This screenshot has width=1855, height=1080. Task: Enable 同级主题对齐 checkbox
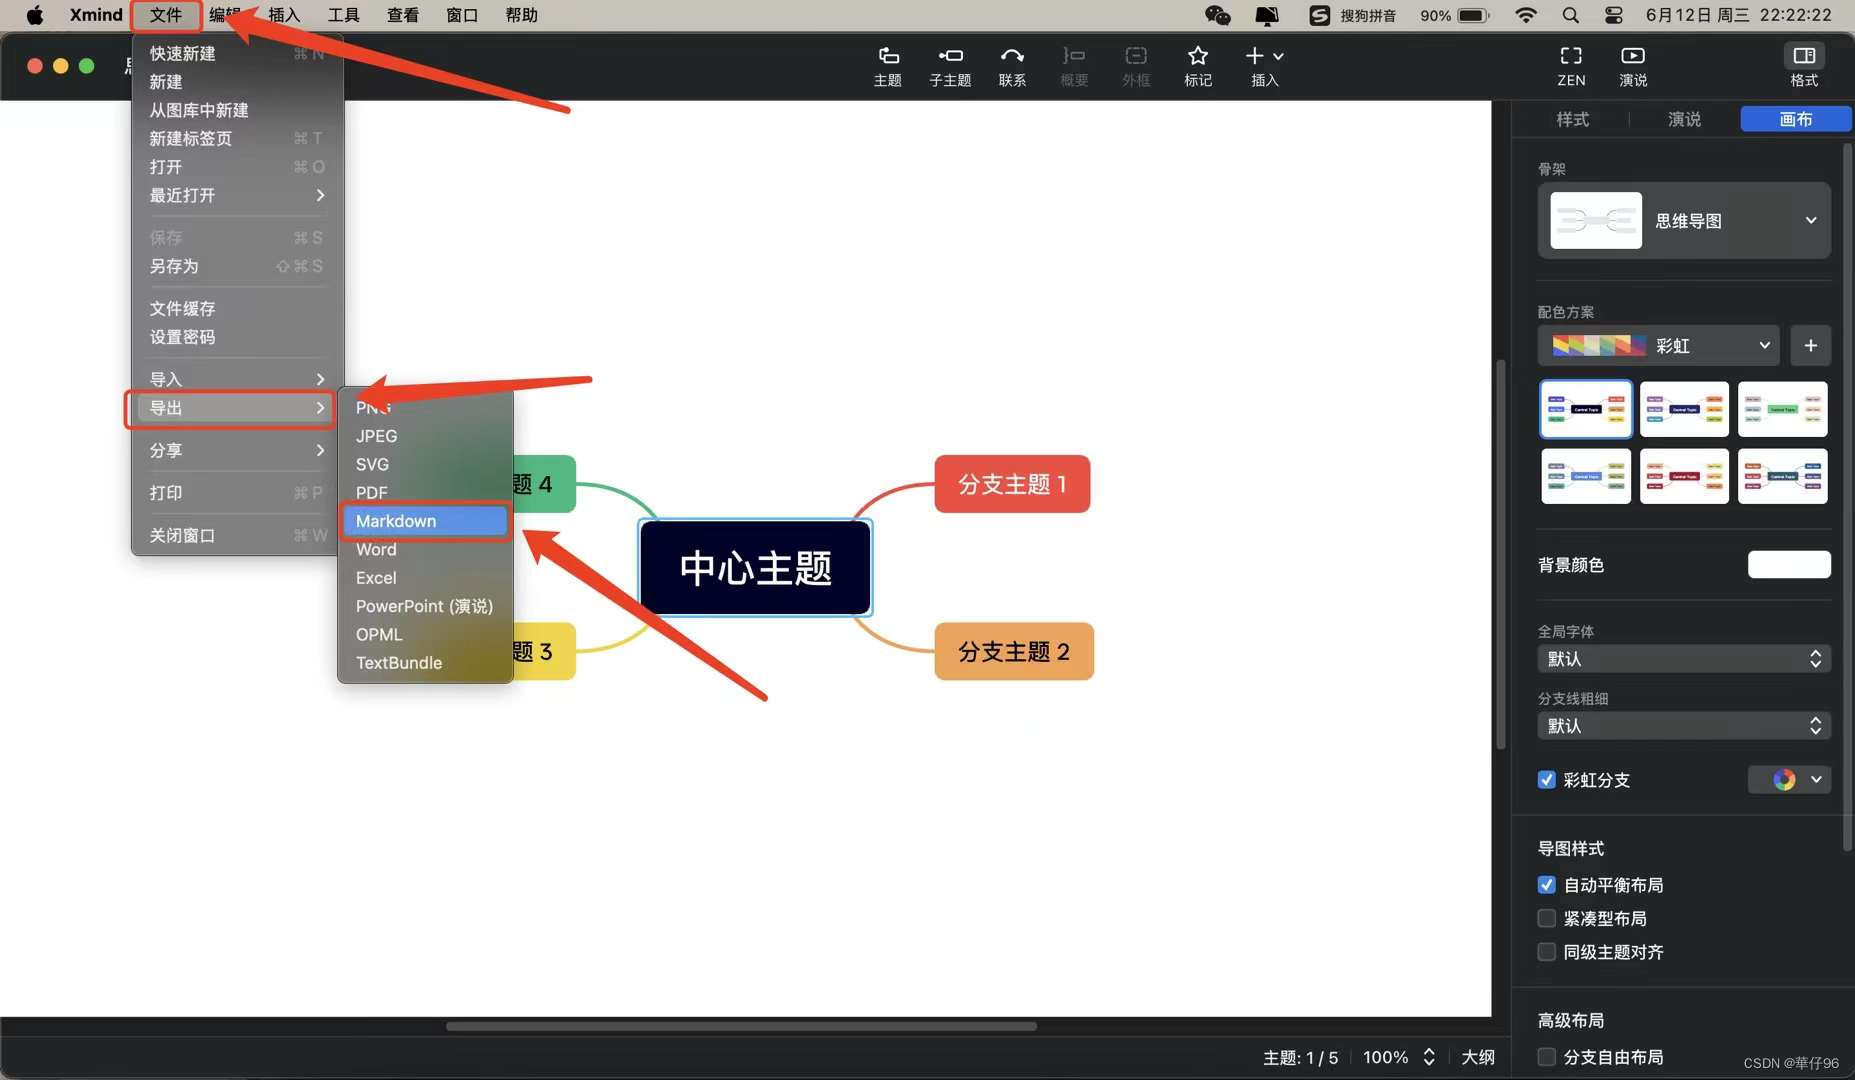tap(1546, 952)
